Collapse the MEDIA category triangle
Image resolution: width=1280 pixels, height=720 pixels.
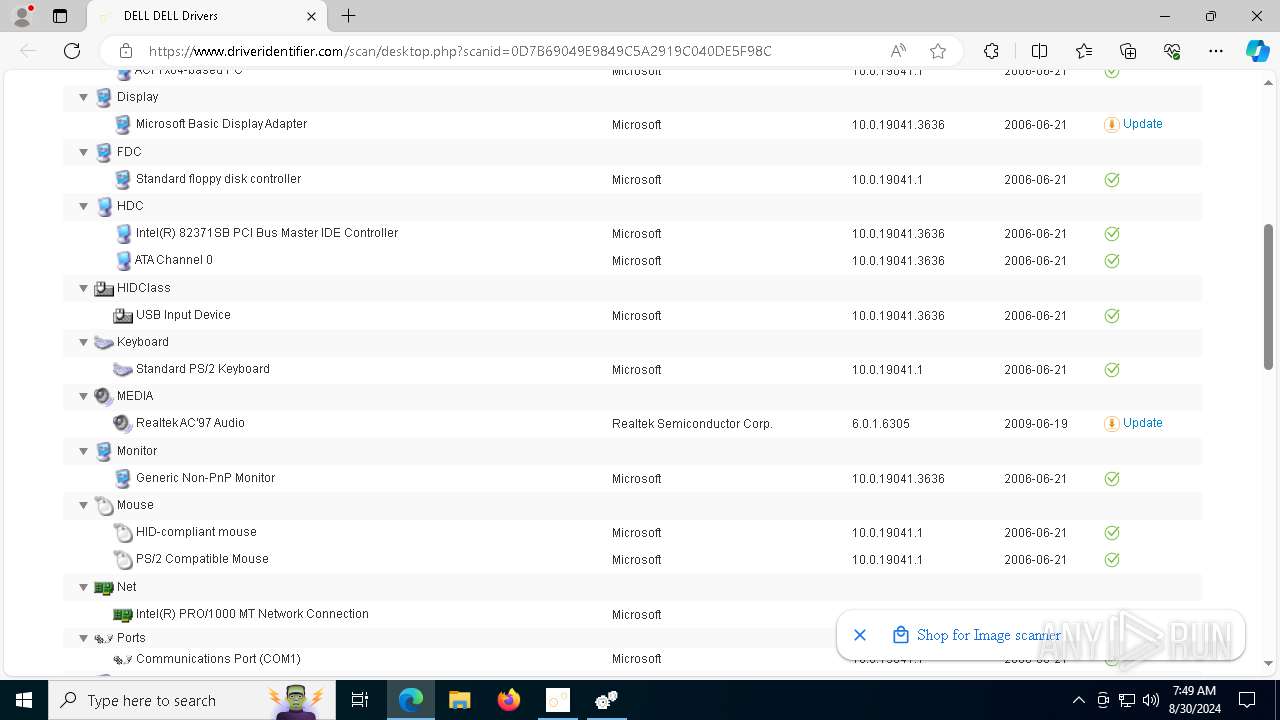[84, 396]
